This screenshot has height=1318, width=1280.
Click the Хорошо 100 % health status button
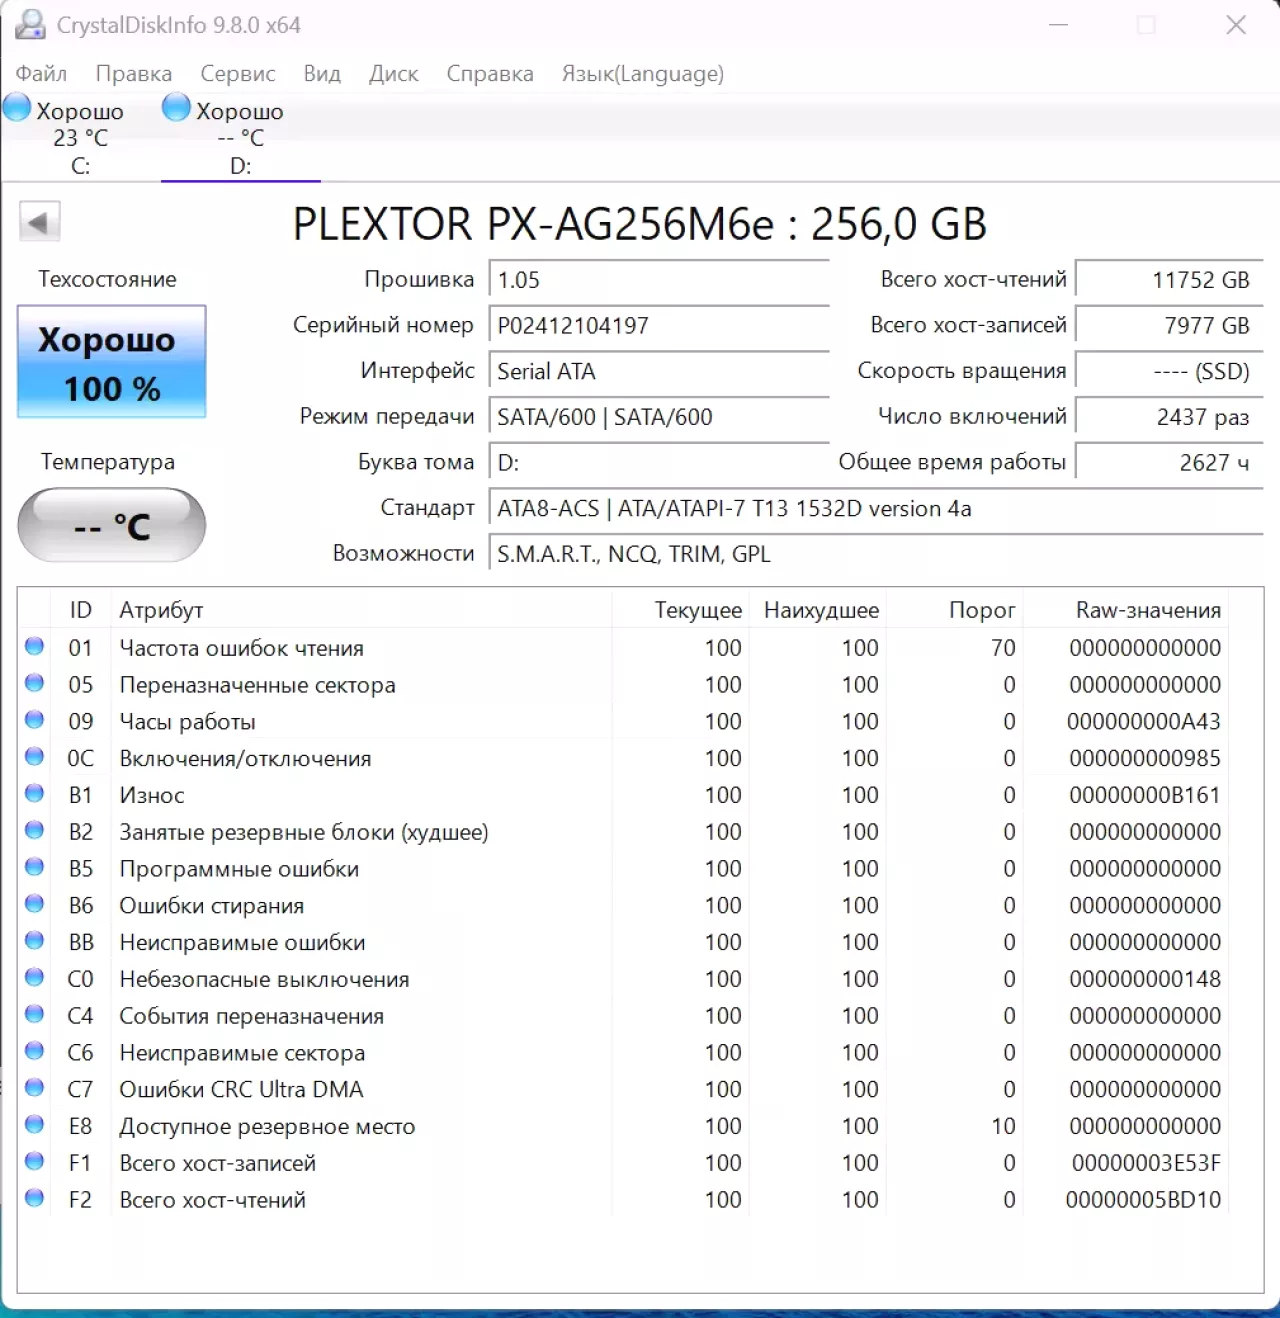(x=112, y=362)
